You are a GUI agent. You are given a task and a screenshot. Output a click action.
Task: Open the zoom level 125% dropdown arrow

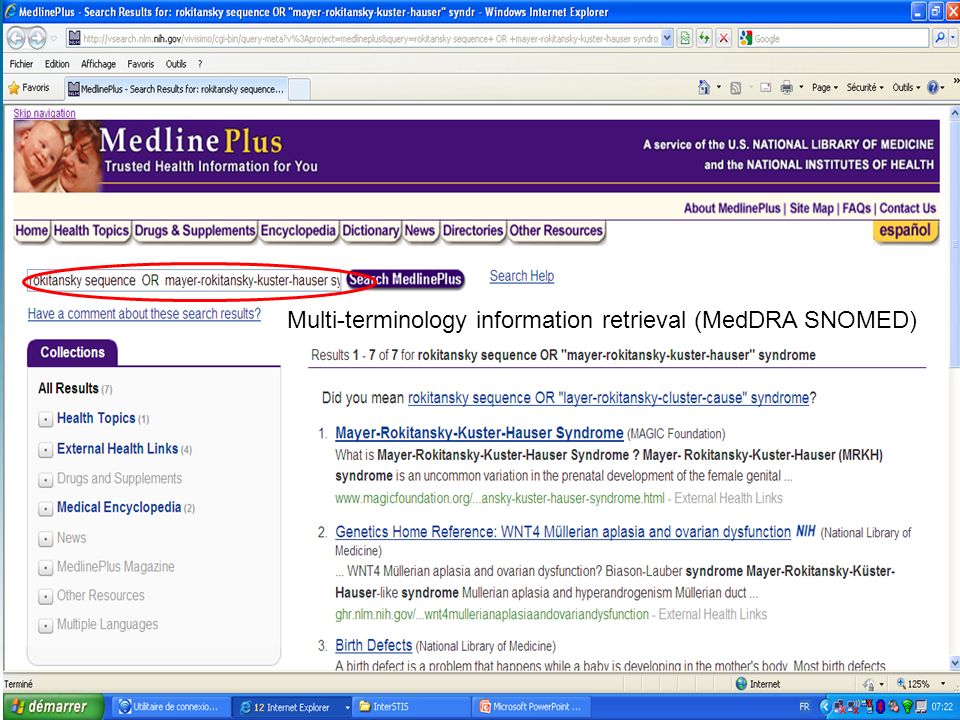click(x=943, y=684)
